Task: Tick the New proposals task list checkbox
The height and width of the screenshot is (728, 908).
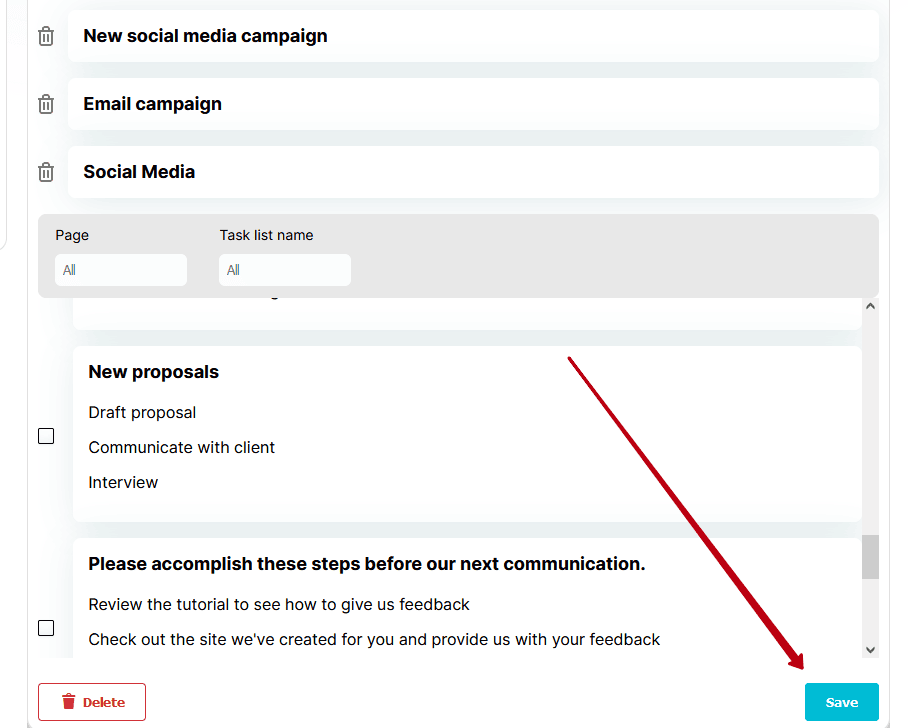Action: (46, 436)
